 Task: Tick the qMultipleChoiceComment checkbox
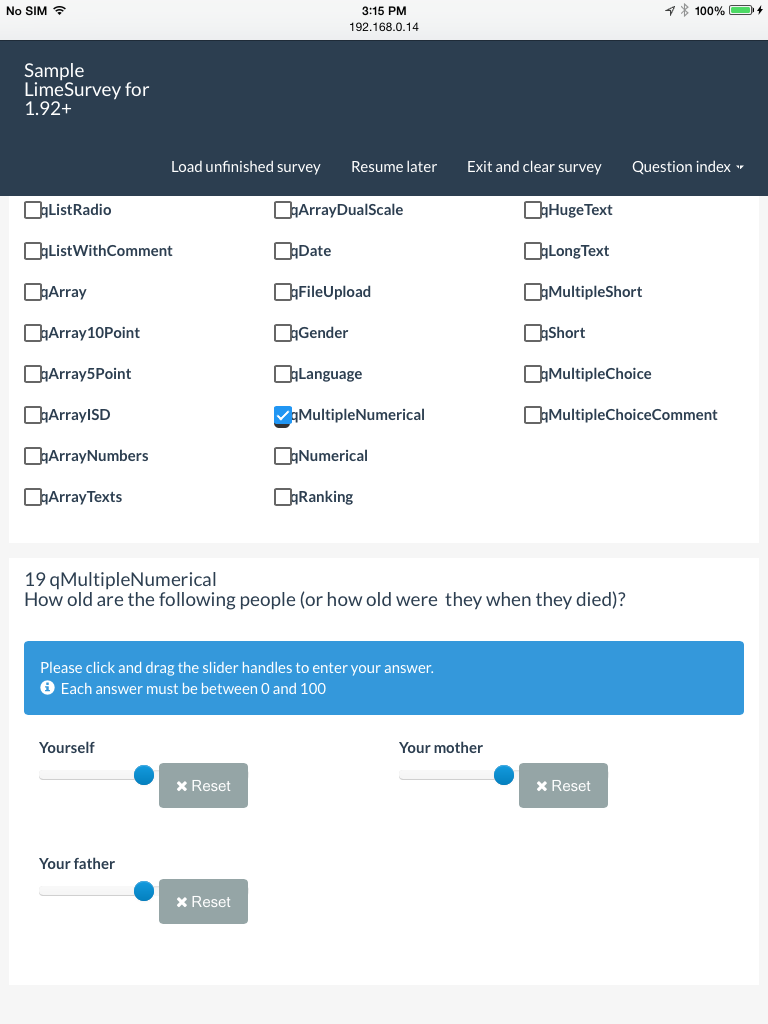pos(533,415)
